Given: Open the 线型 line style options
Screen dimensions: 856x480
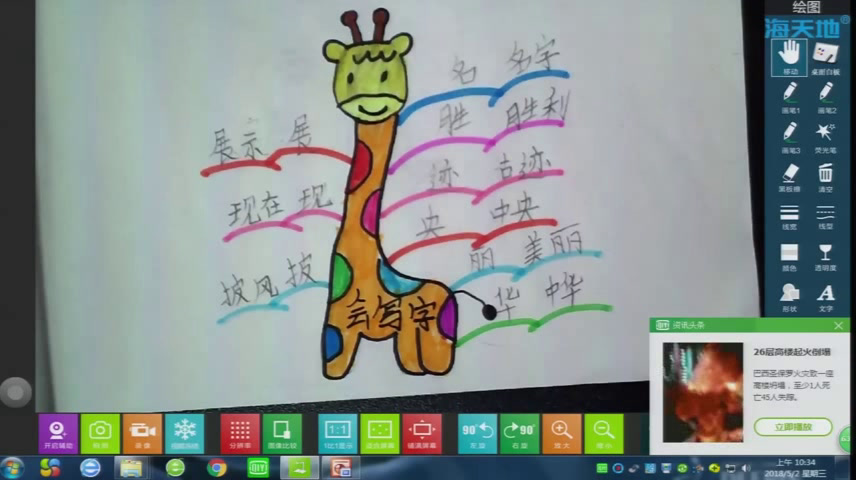Looking at the screenshot, I should tap(825, 214).
